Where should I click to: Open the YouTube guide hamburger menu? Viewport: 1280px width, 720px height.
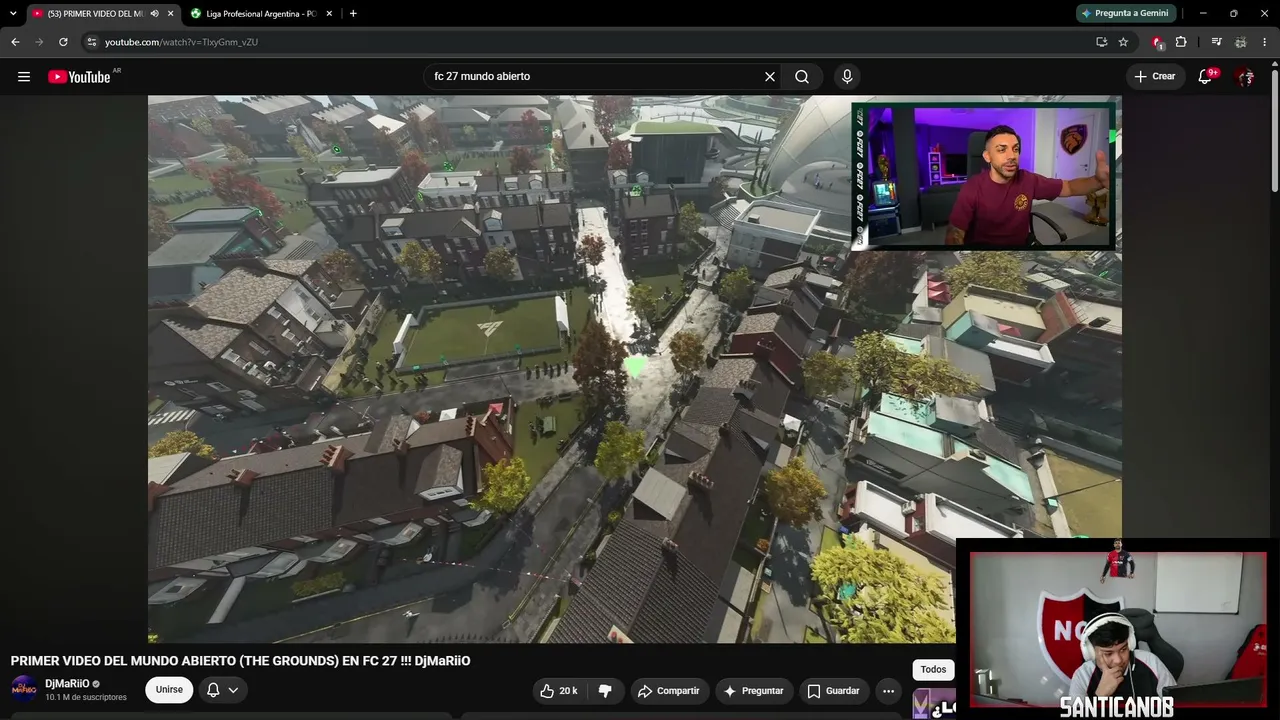(24, 77)
